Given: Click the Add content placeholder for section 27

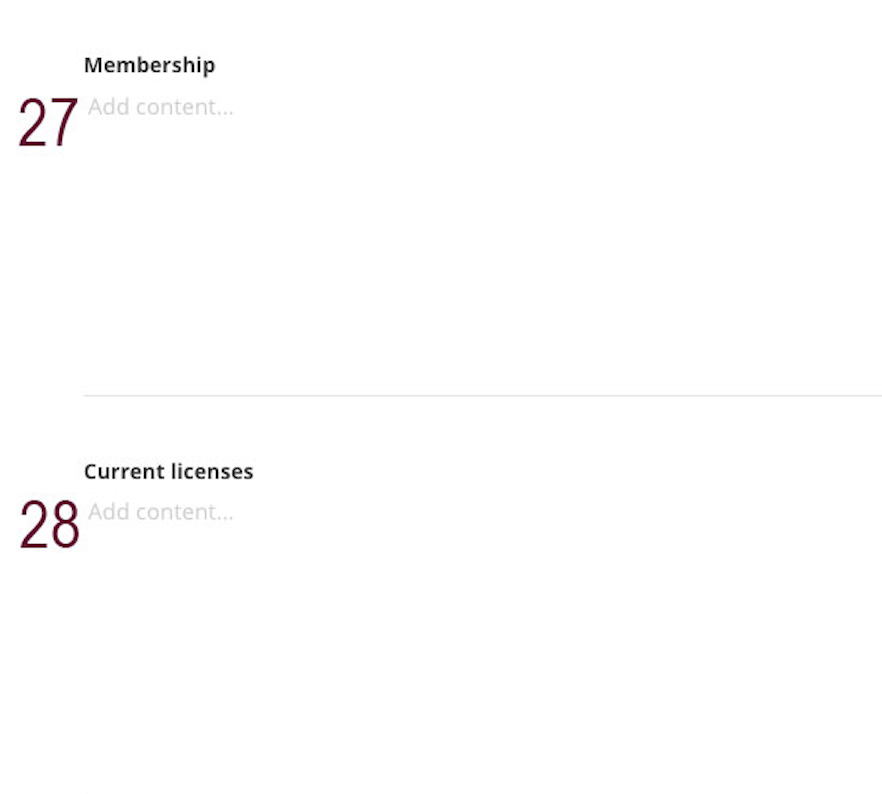Looking at the screenshot, I should point(160,107).
